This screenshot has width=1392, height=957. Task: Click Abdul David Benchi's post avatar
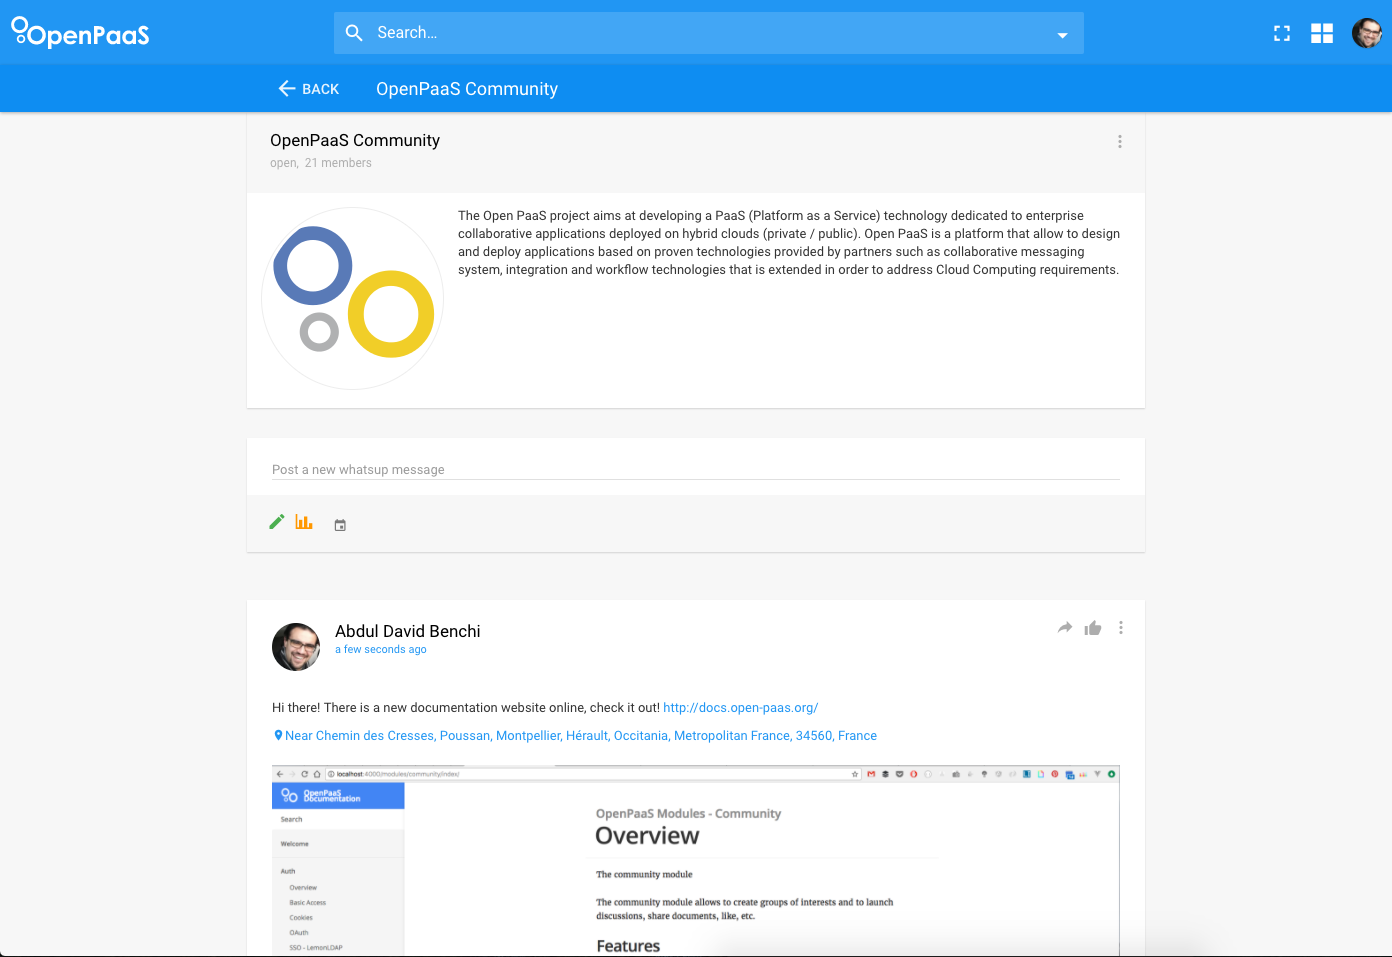[296, 647]
